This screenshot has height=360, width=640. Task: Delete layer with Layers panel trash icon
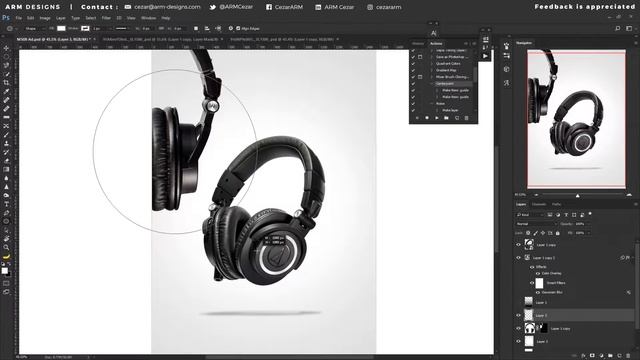[x=629, y=356]
